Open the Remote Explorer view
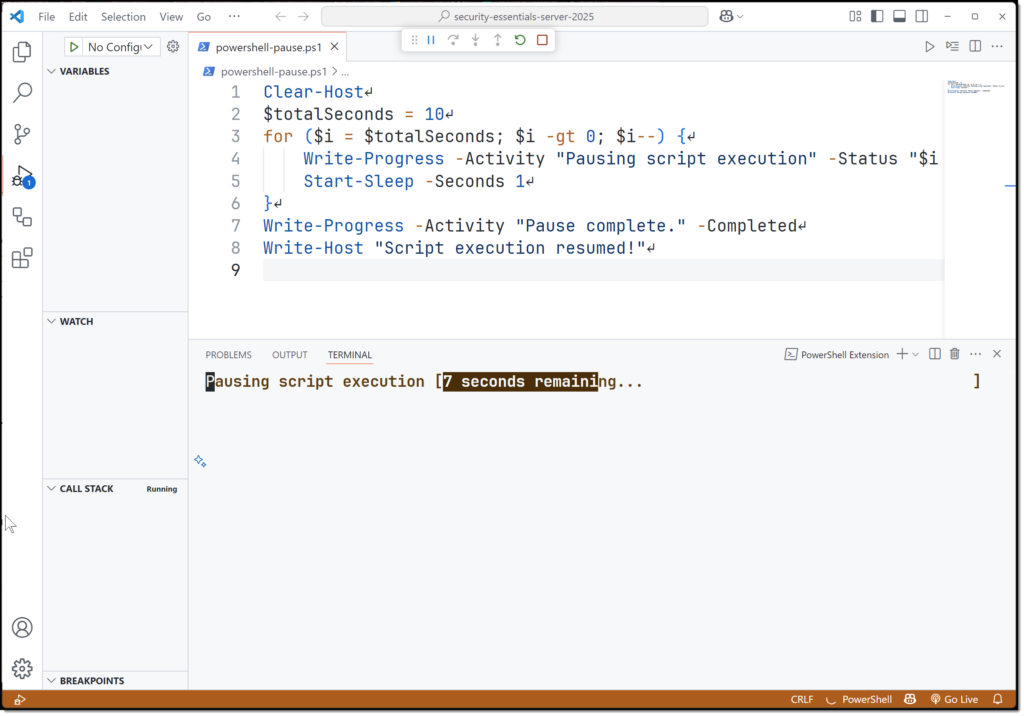Screen dimensions: 1024x716 22,217
